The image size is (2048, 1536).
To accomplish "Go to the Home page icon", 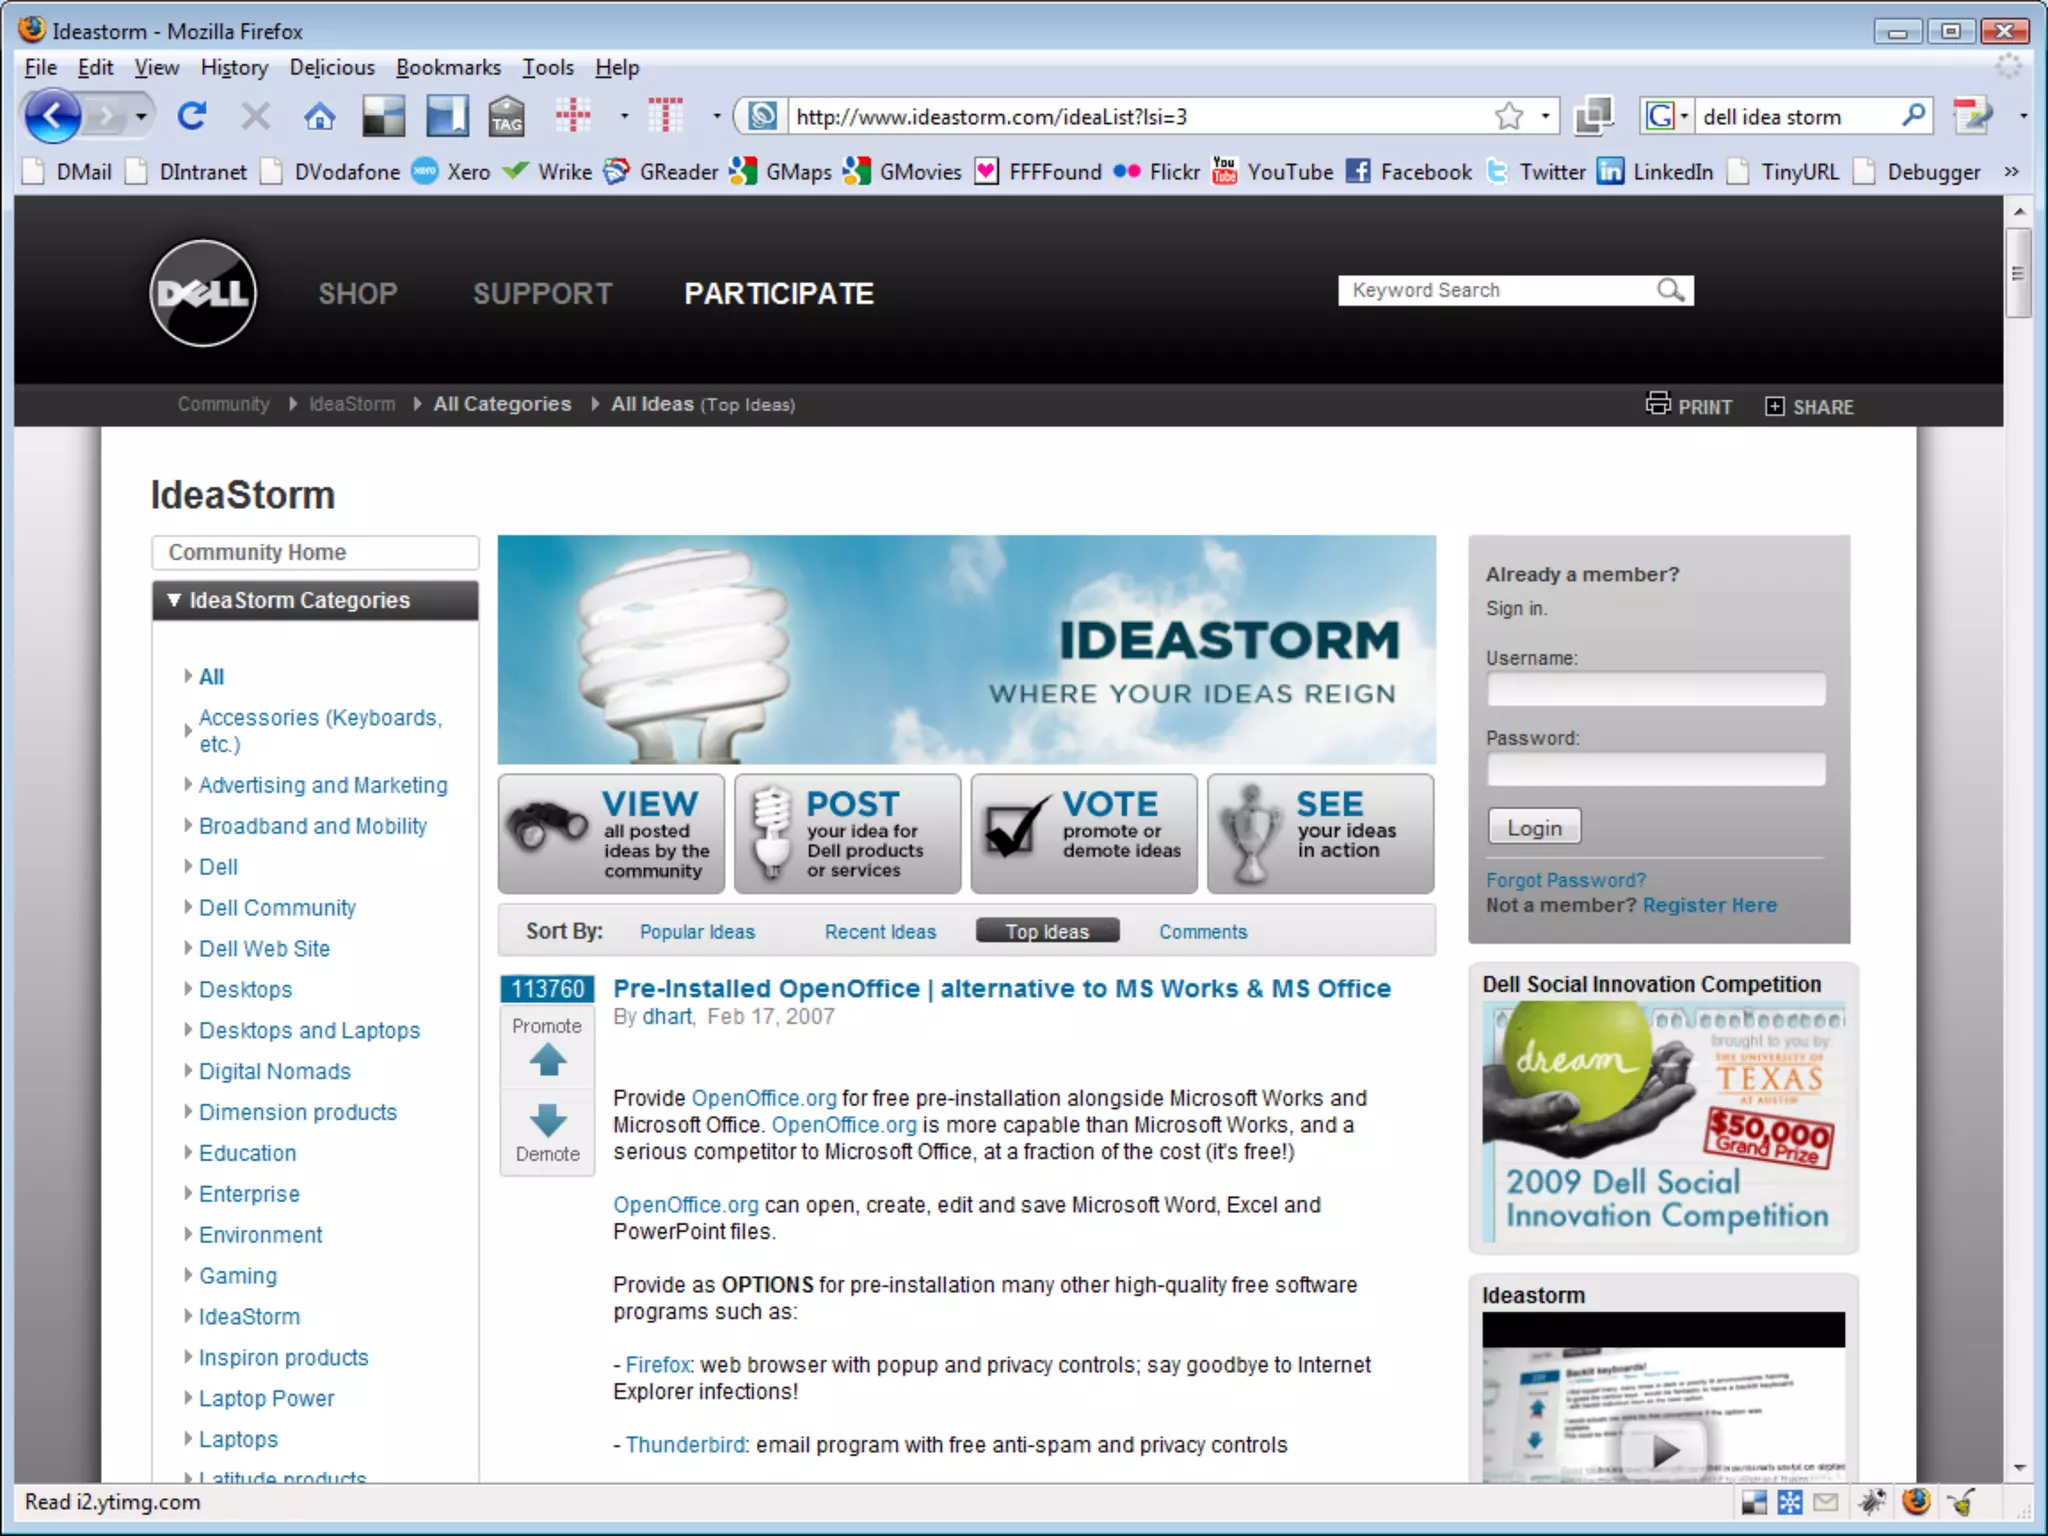I will tap(320, 117).
